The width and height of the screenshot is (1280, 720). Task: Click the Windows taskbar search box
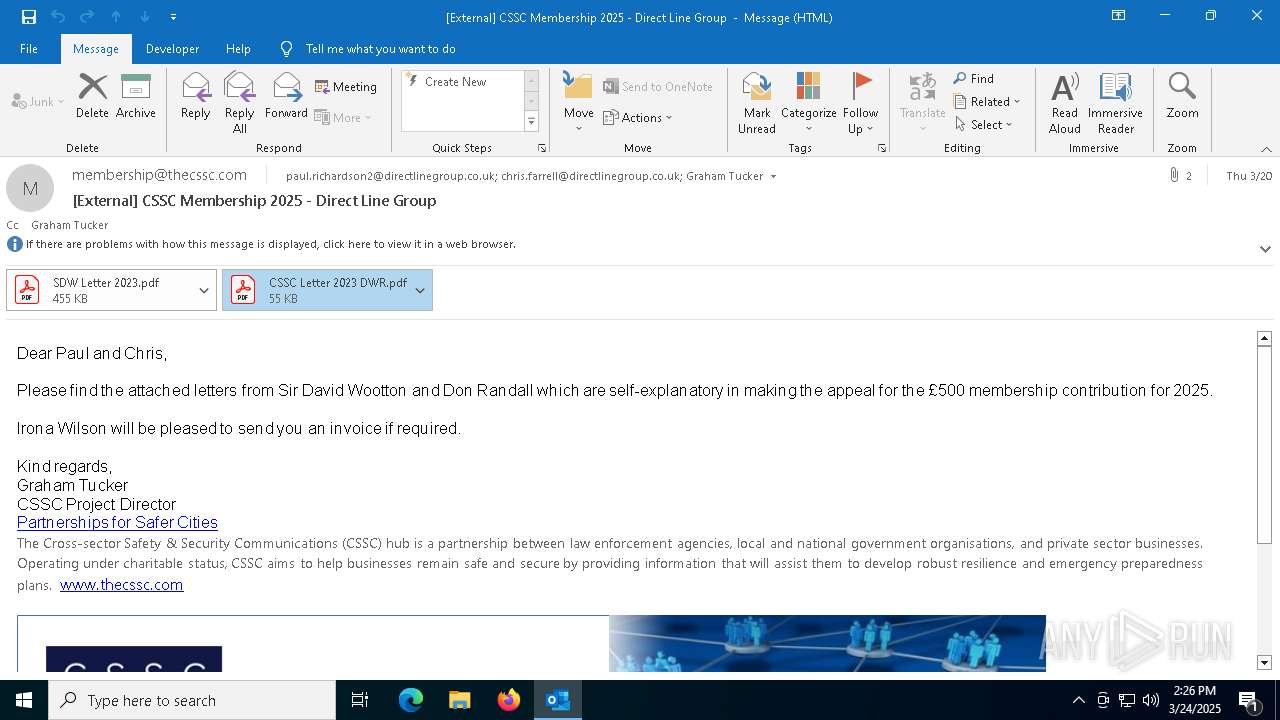click(x=192, y=700)
